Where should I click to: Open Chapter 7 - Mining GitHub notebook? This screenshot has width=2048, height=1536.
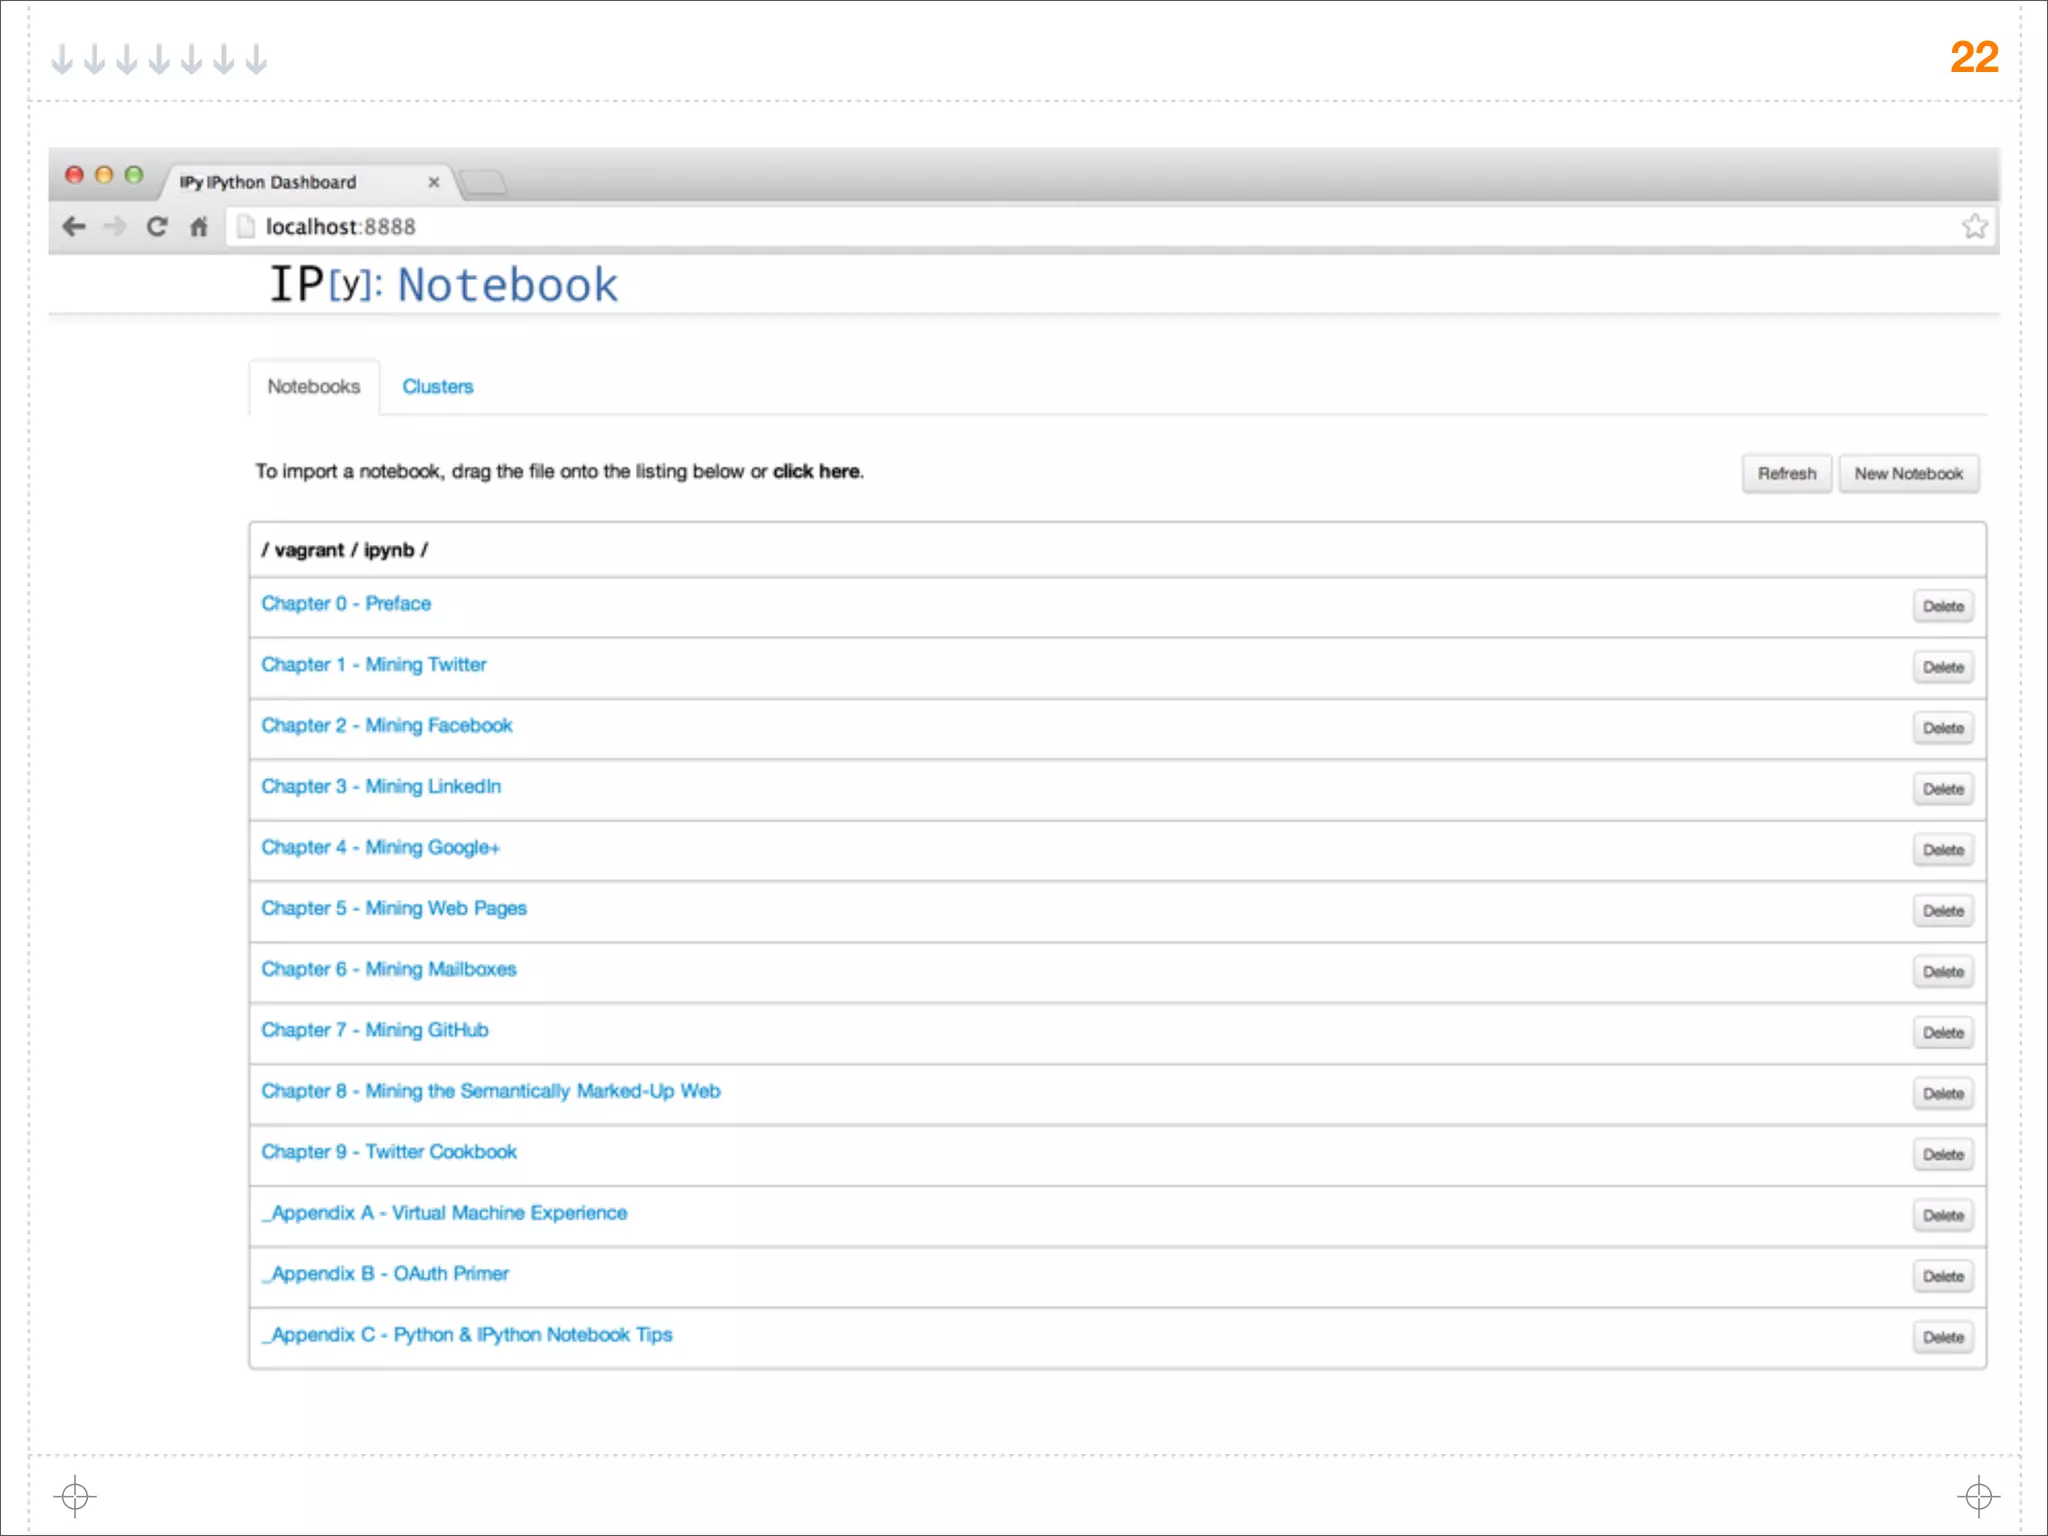coord(375,1030)
